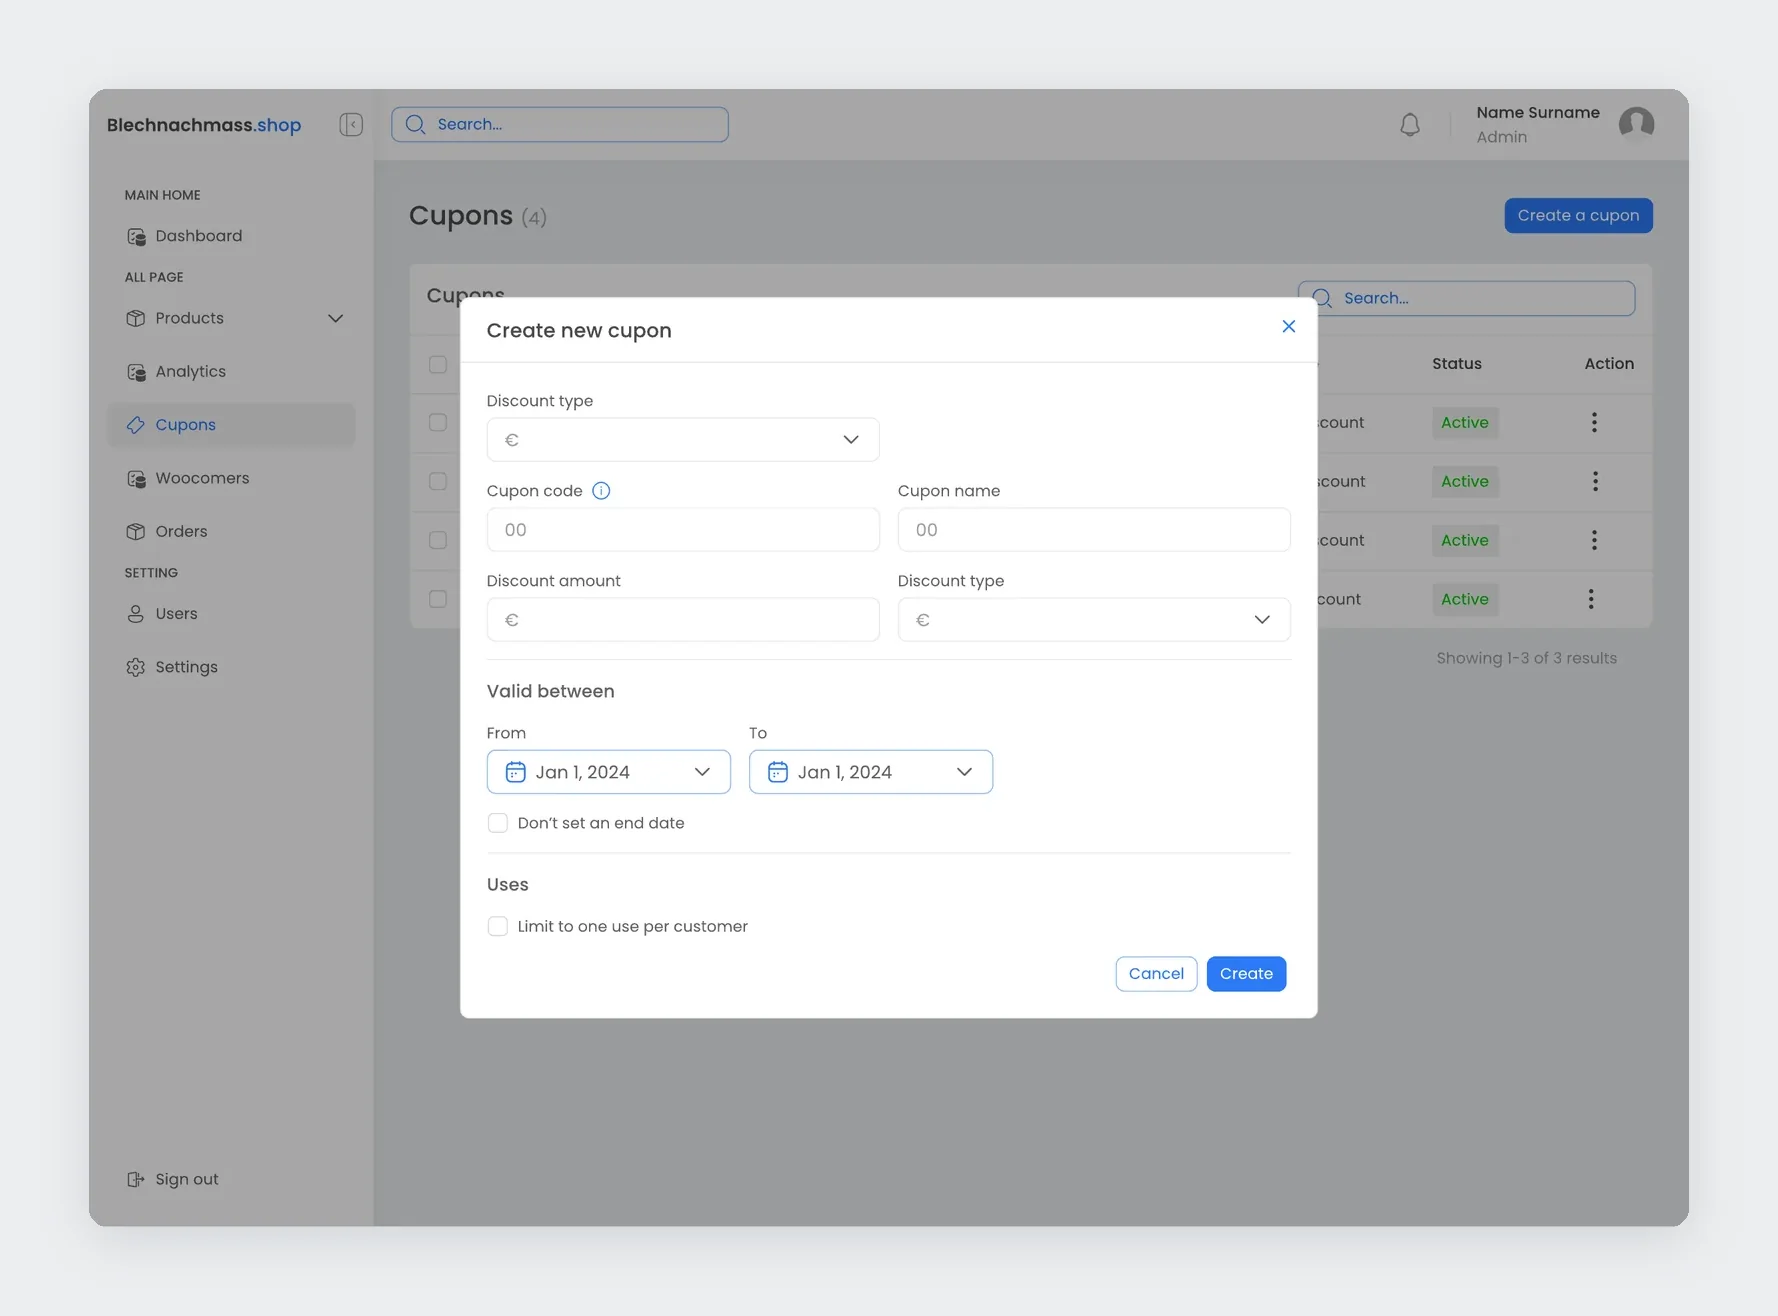Click the Sign out door icon
Viewport: 1778px width, 1316px height.
coord(136,1179)
